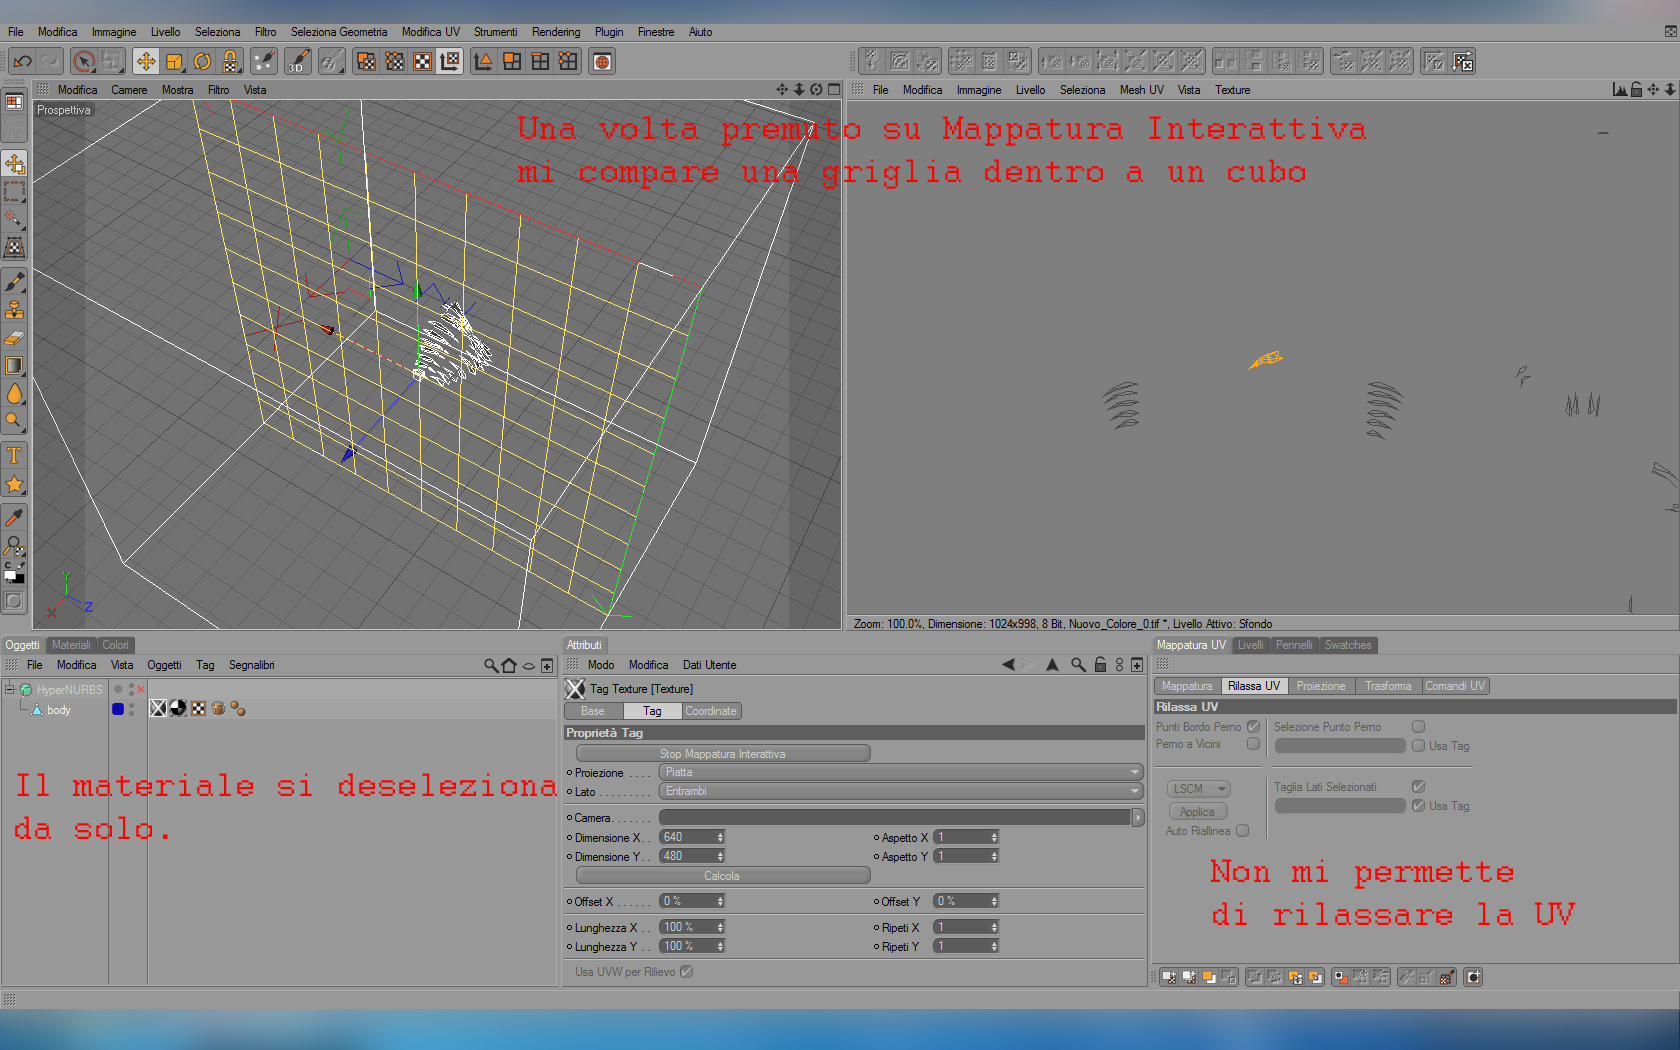Open the Rendering menu
The width and height of the screenshot is (1680, 1050).
pyautogui.click(x=556, y=32)
